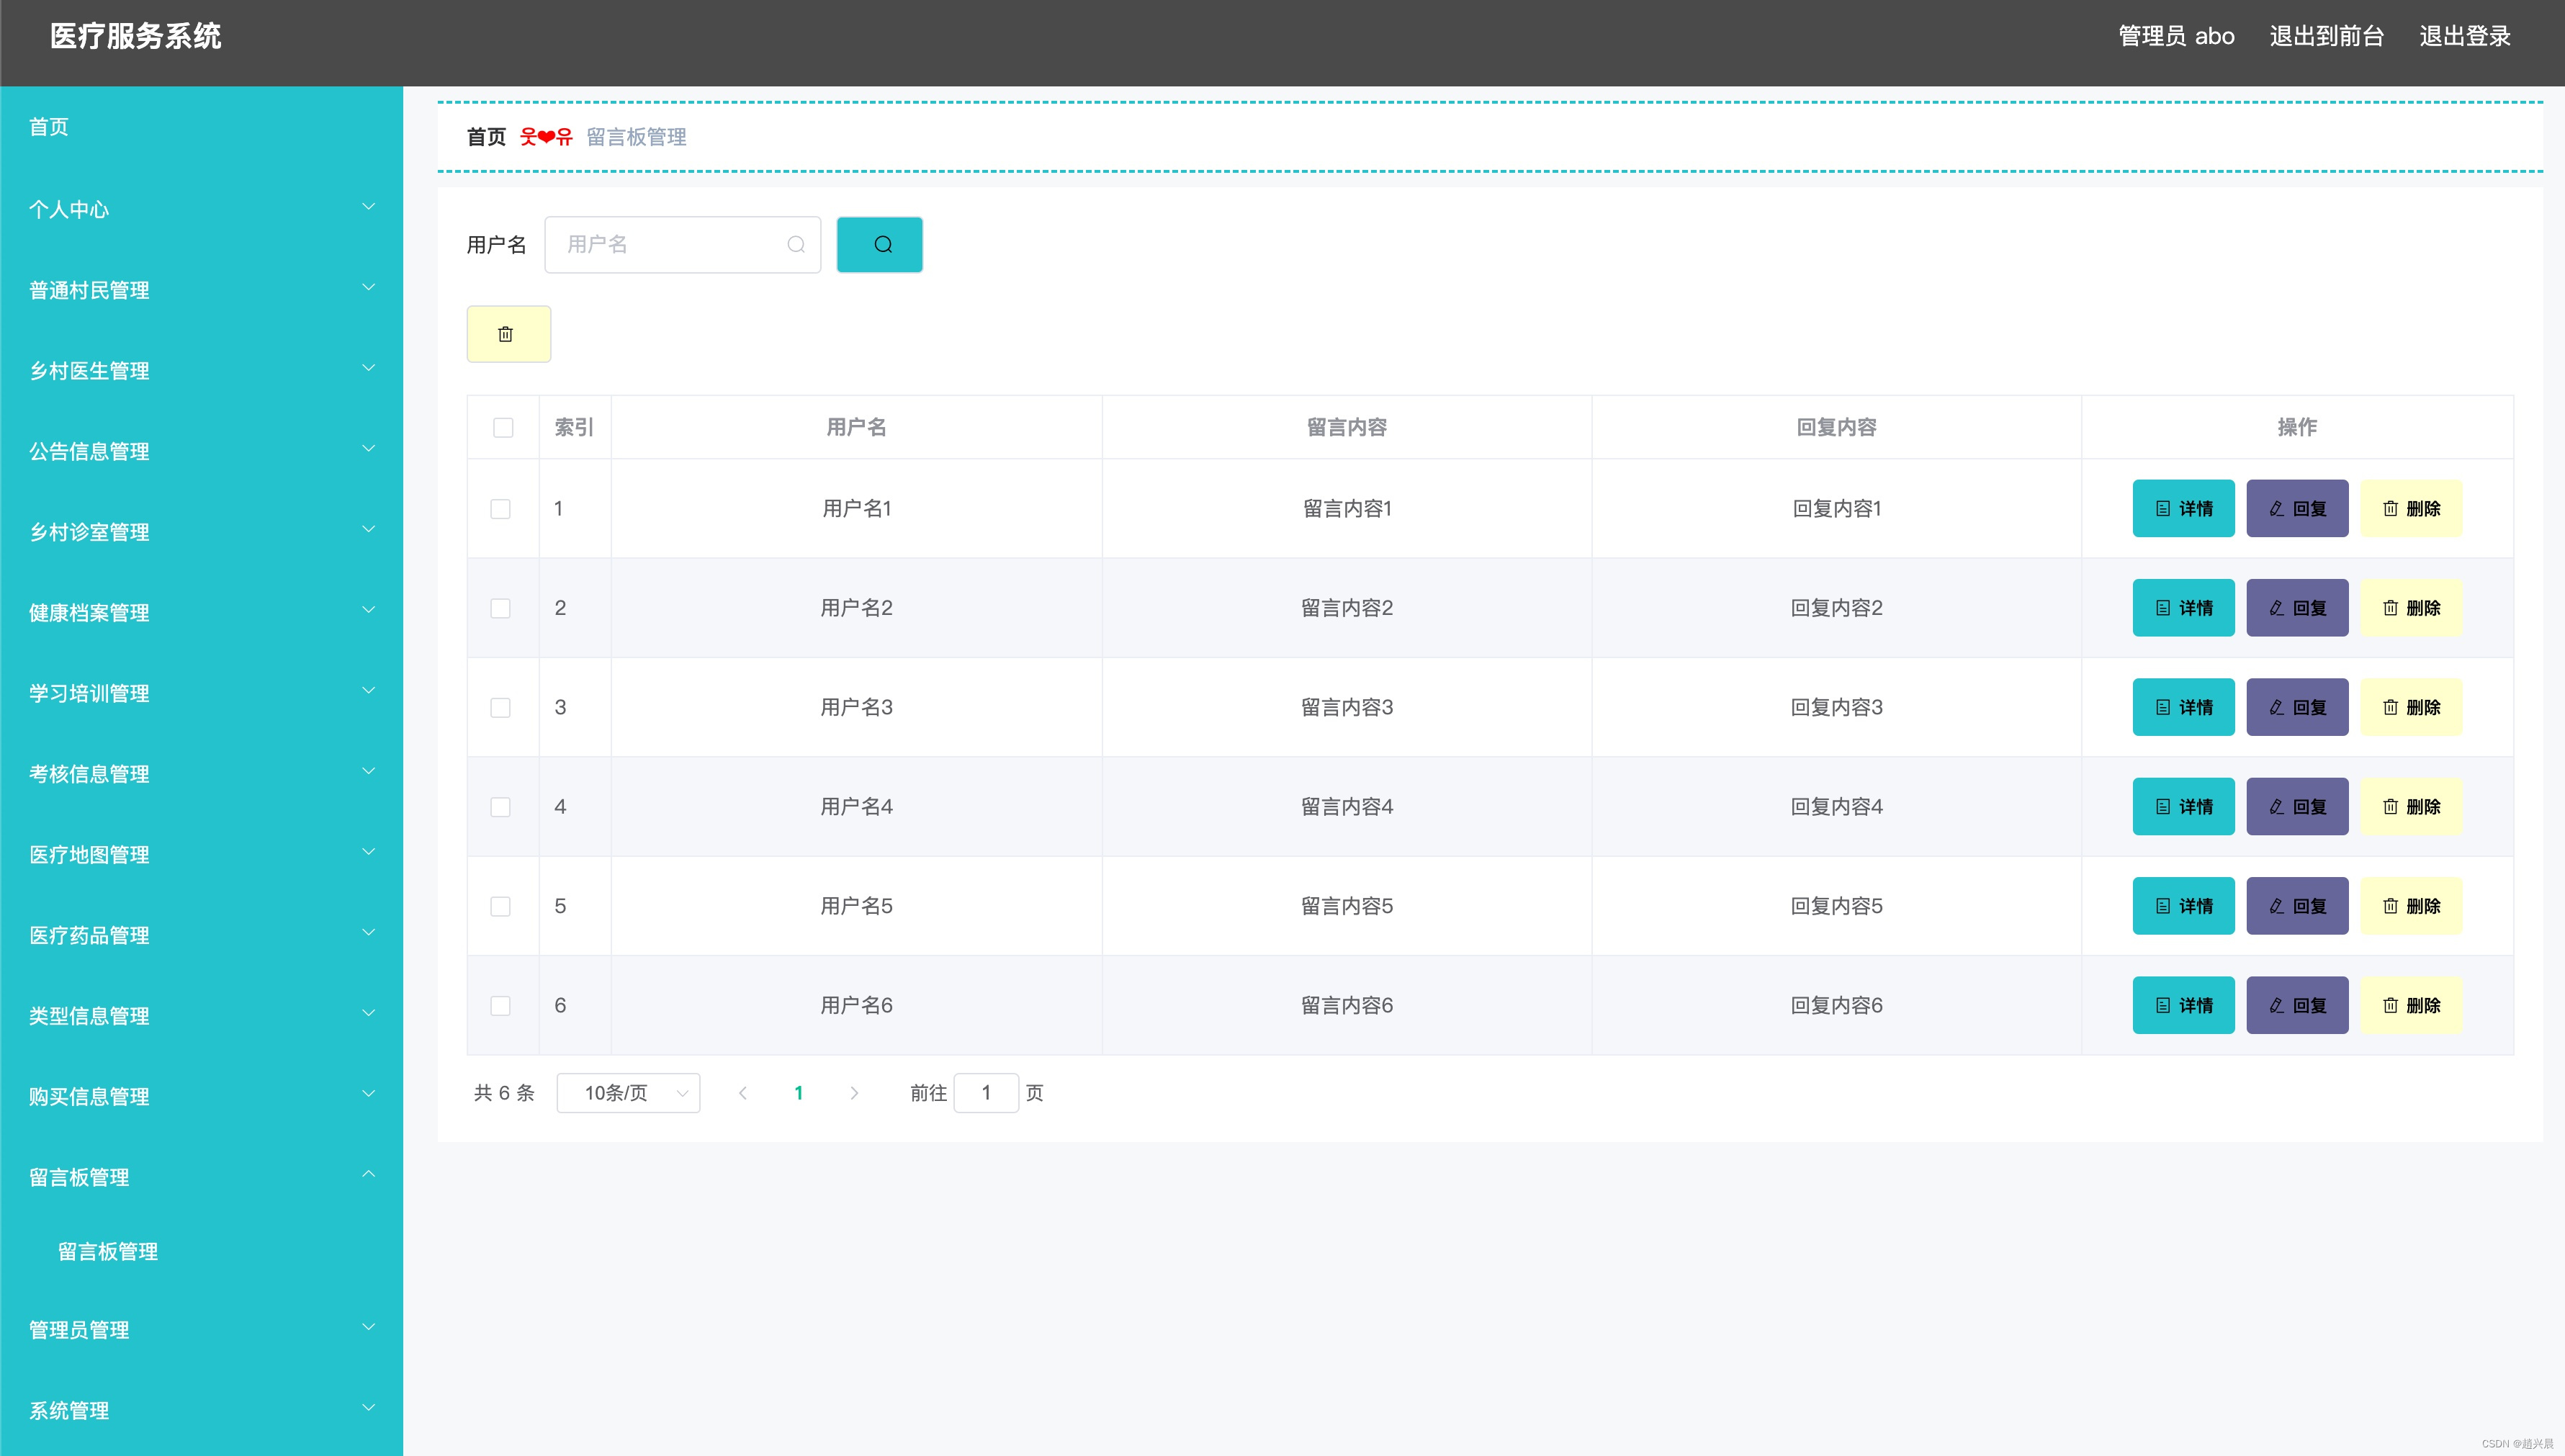Reply to 用户名3 message
The width and height of the screenshot is (2565, 1456).
click(x=2297, y=707)
